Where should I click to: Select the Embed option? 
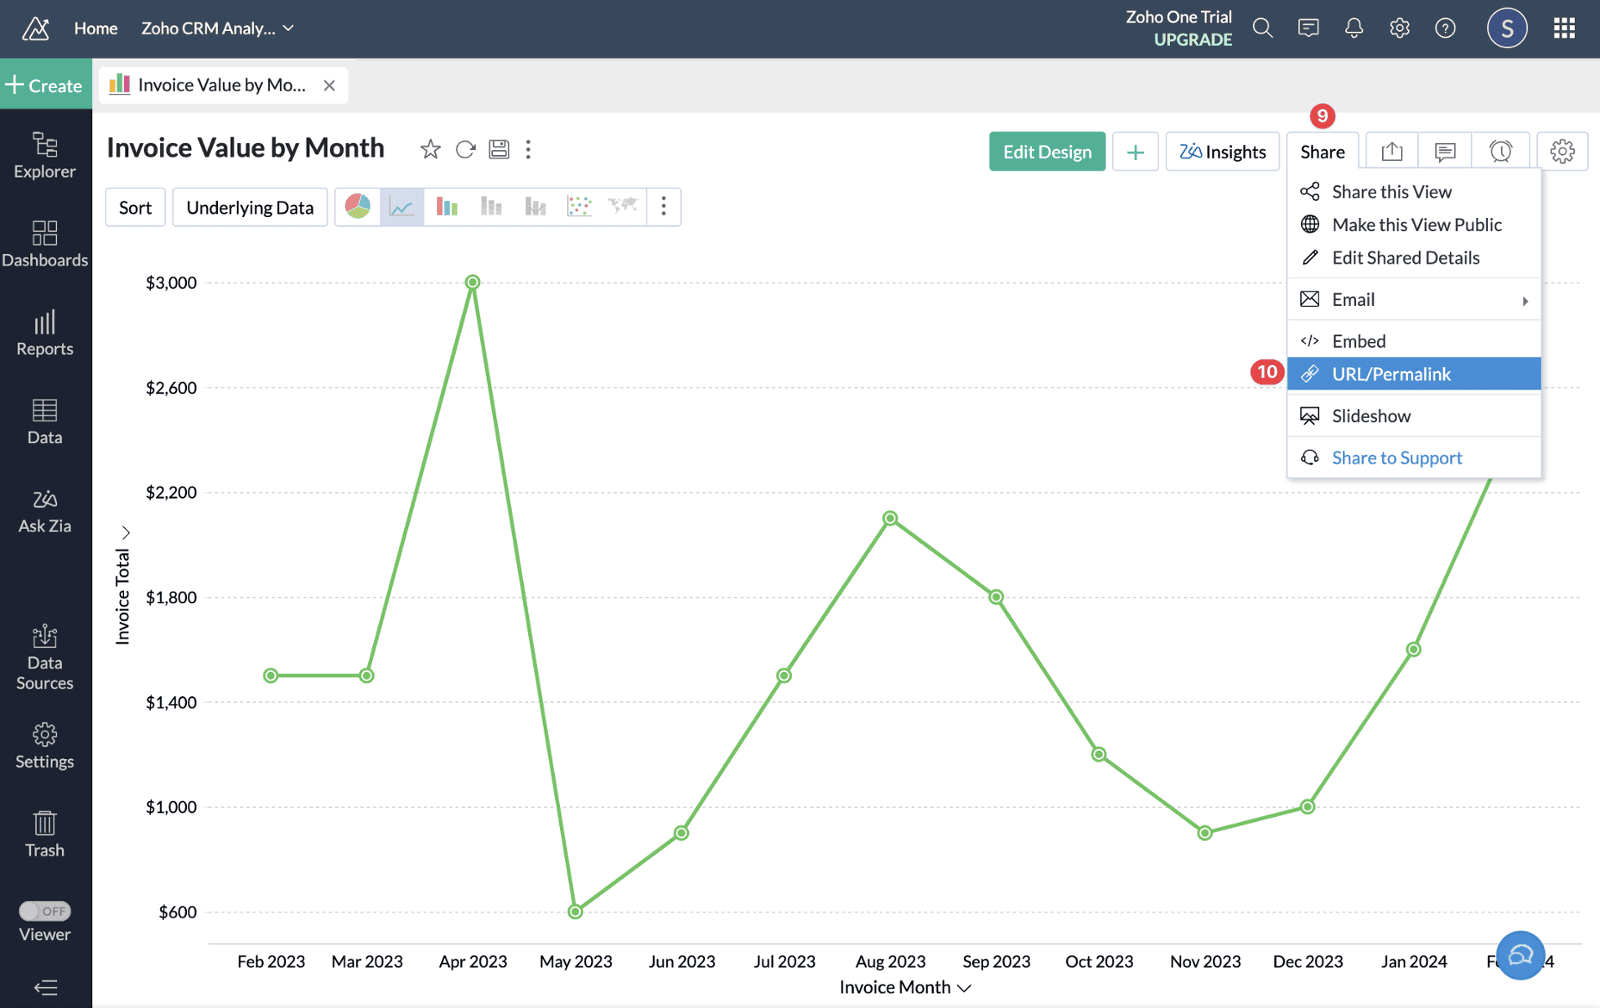click(x=1414, y=341)
